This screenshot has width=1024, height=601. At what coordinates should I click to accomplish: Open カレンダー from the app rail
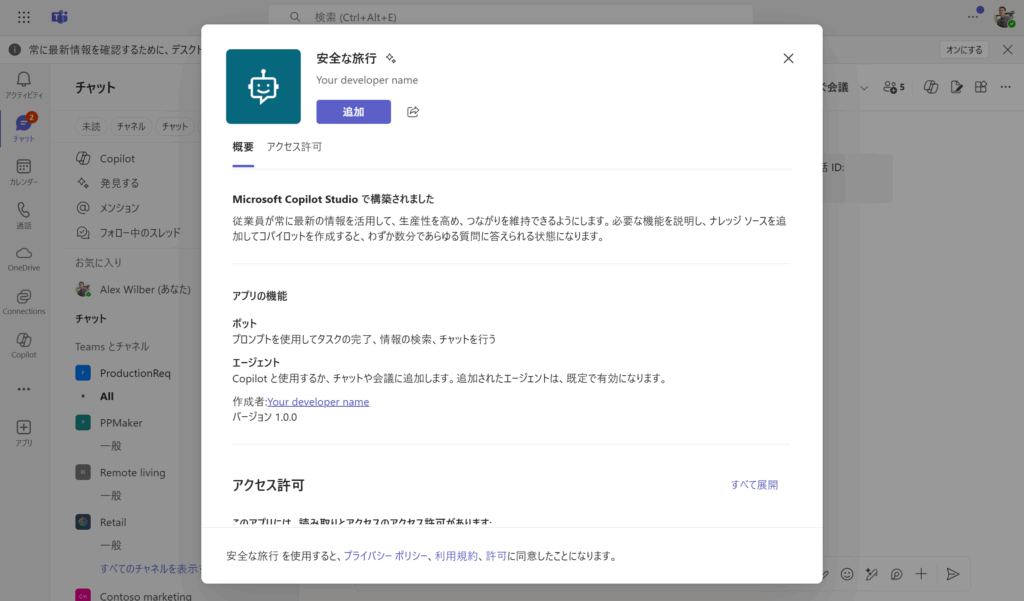click(24, 172)
